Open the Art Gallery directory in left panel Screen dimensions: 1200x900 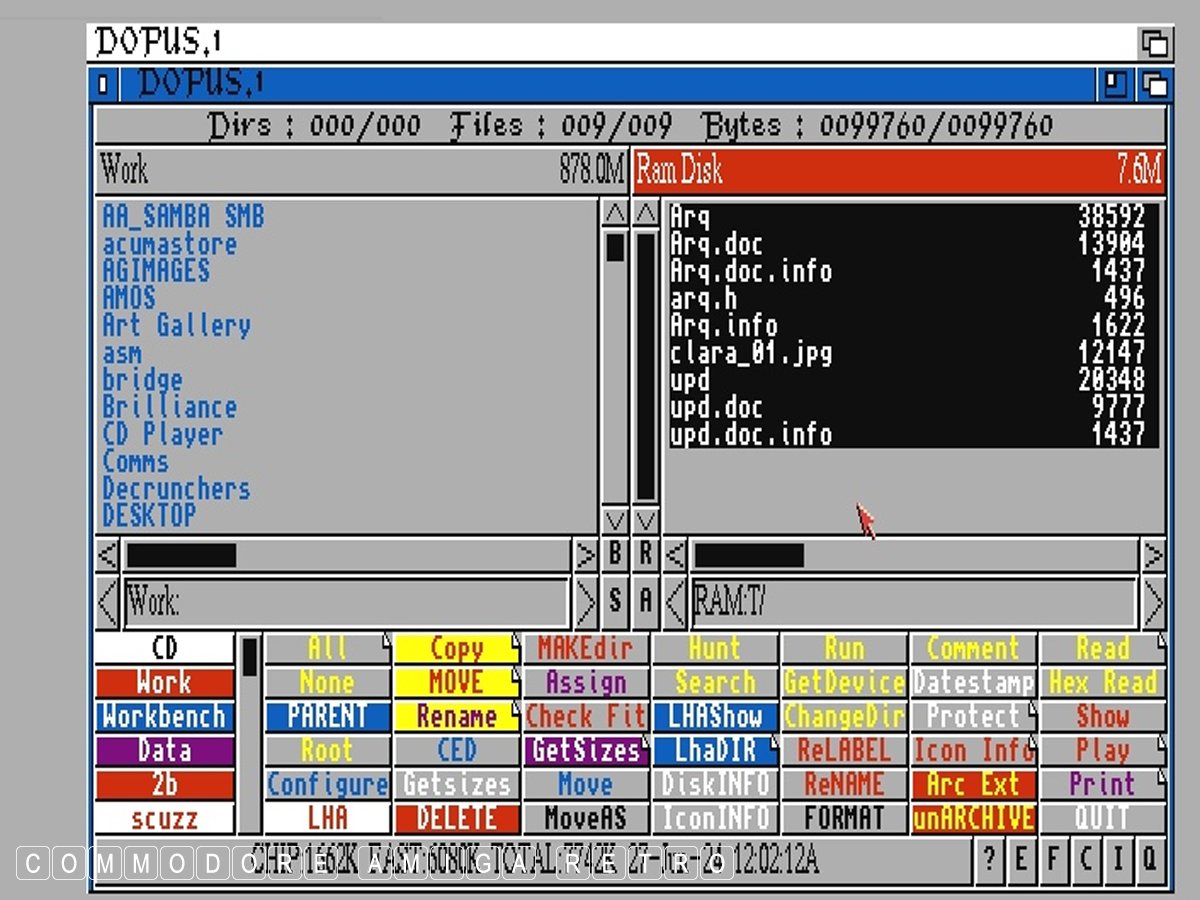point(177,326)
